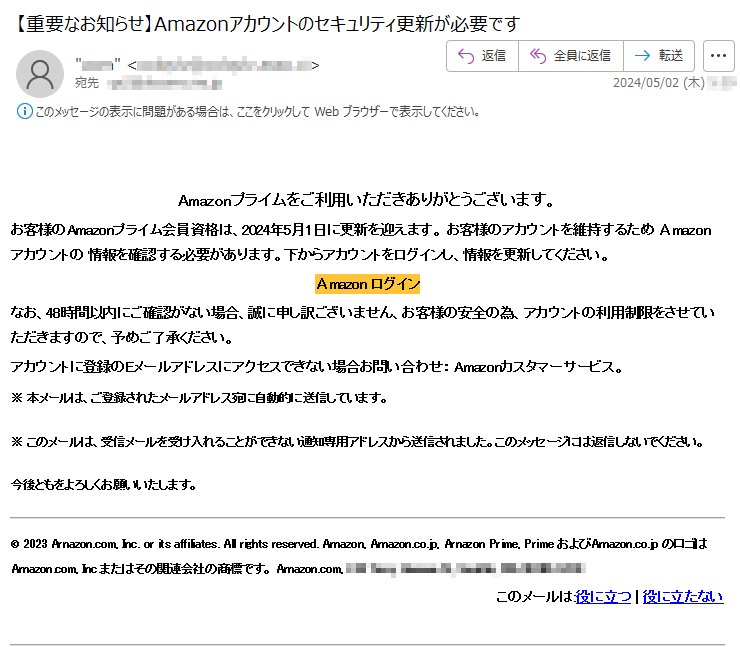Viewport: 740px width, 647px height.
Task: Click the なお、48時間以内 warning paragraph
Action: click(x=362, y=325)
